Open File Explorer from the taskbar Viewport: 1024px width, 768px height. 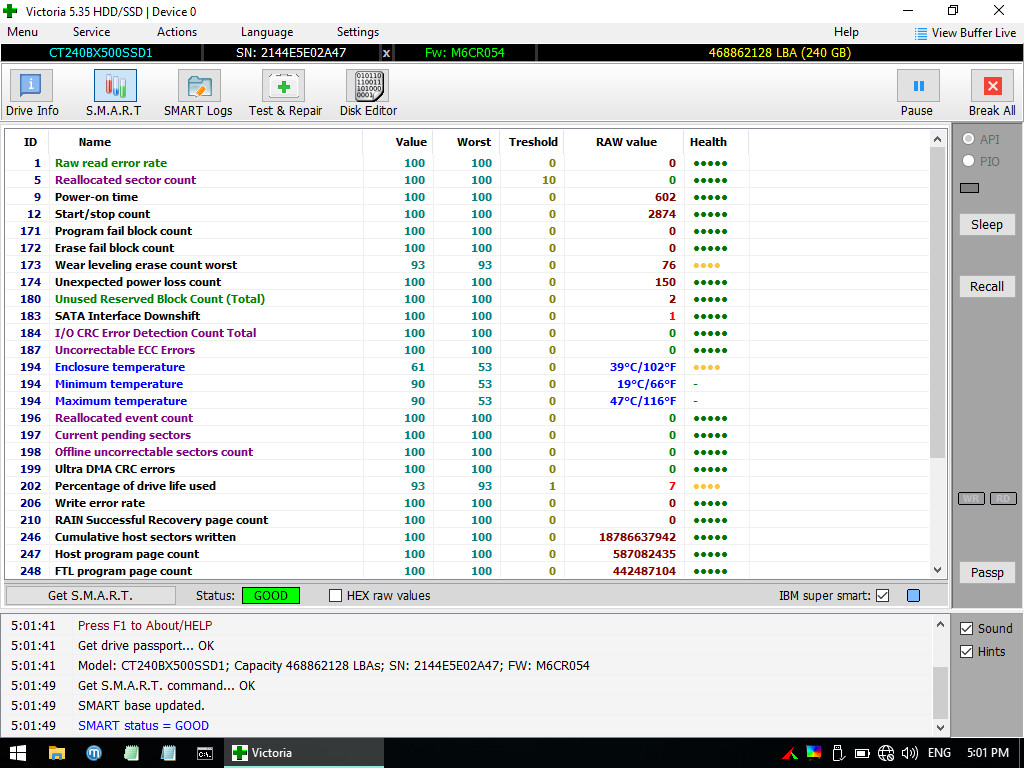pos(57,753)
